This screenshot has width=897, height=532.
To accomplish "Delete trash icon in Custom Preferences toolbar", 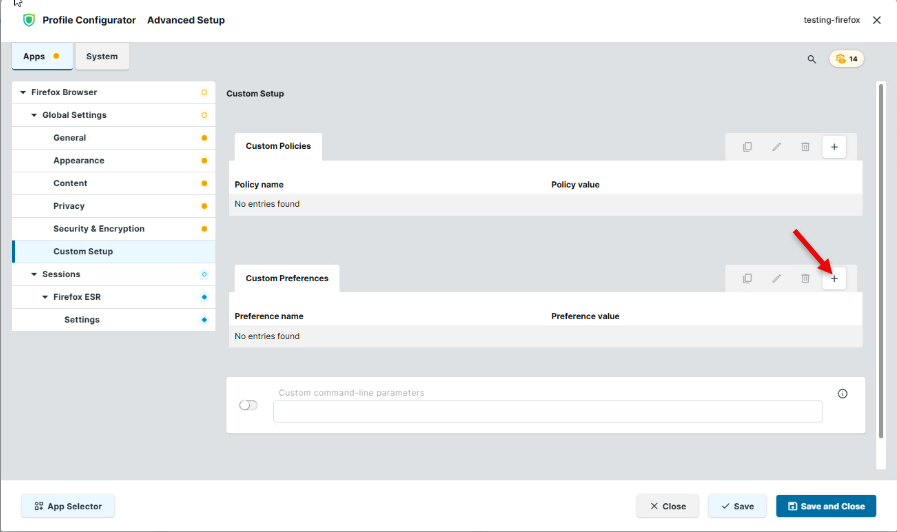I will coord(805,279).
